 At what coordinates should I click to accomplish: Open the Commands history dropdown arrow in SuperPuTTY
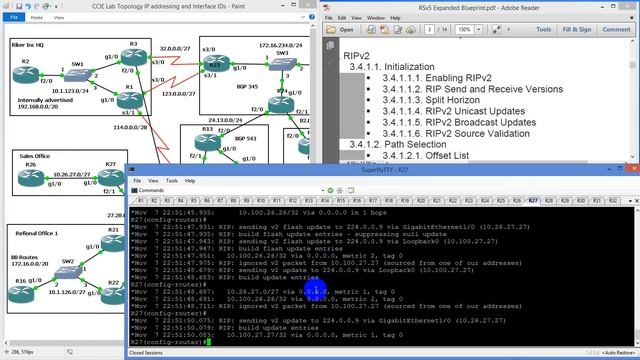point(322,191)
